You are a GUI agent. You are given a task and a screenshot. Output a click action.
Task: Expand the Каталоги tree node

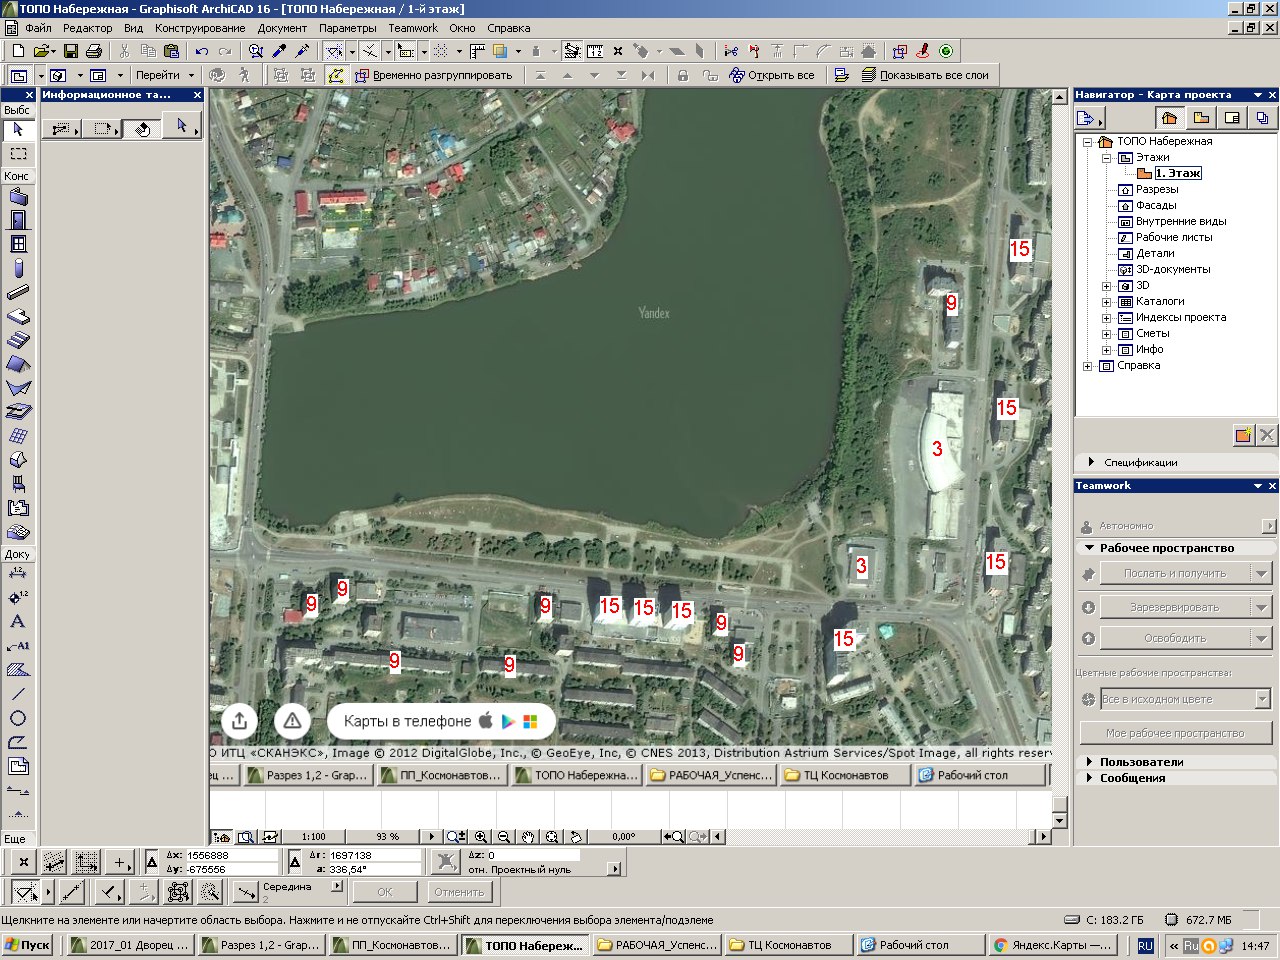click(1107, 302)
